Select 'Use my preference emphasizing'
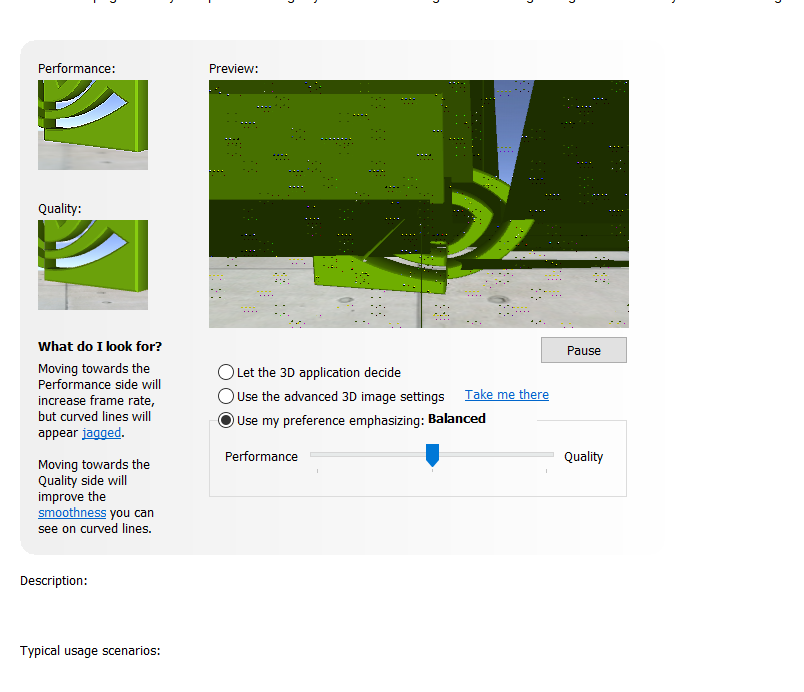Viewport: 804px width, 692px height. tap(226, 420)
